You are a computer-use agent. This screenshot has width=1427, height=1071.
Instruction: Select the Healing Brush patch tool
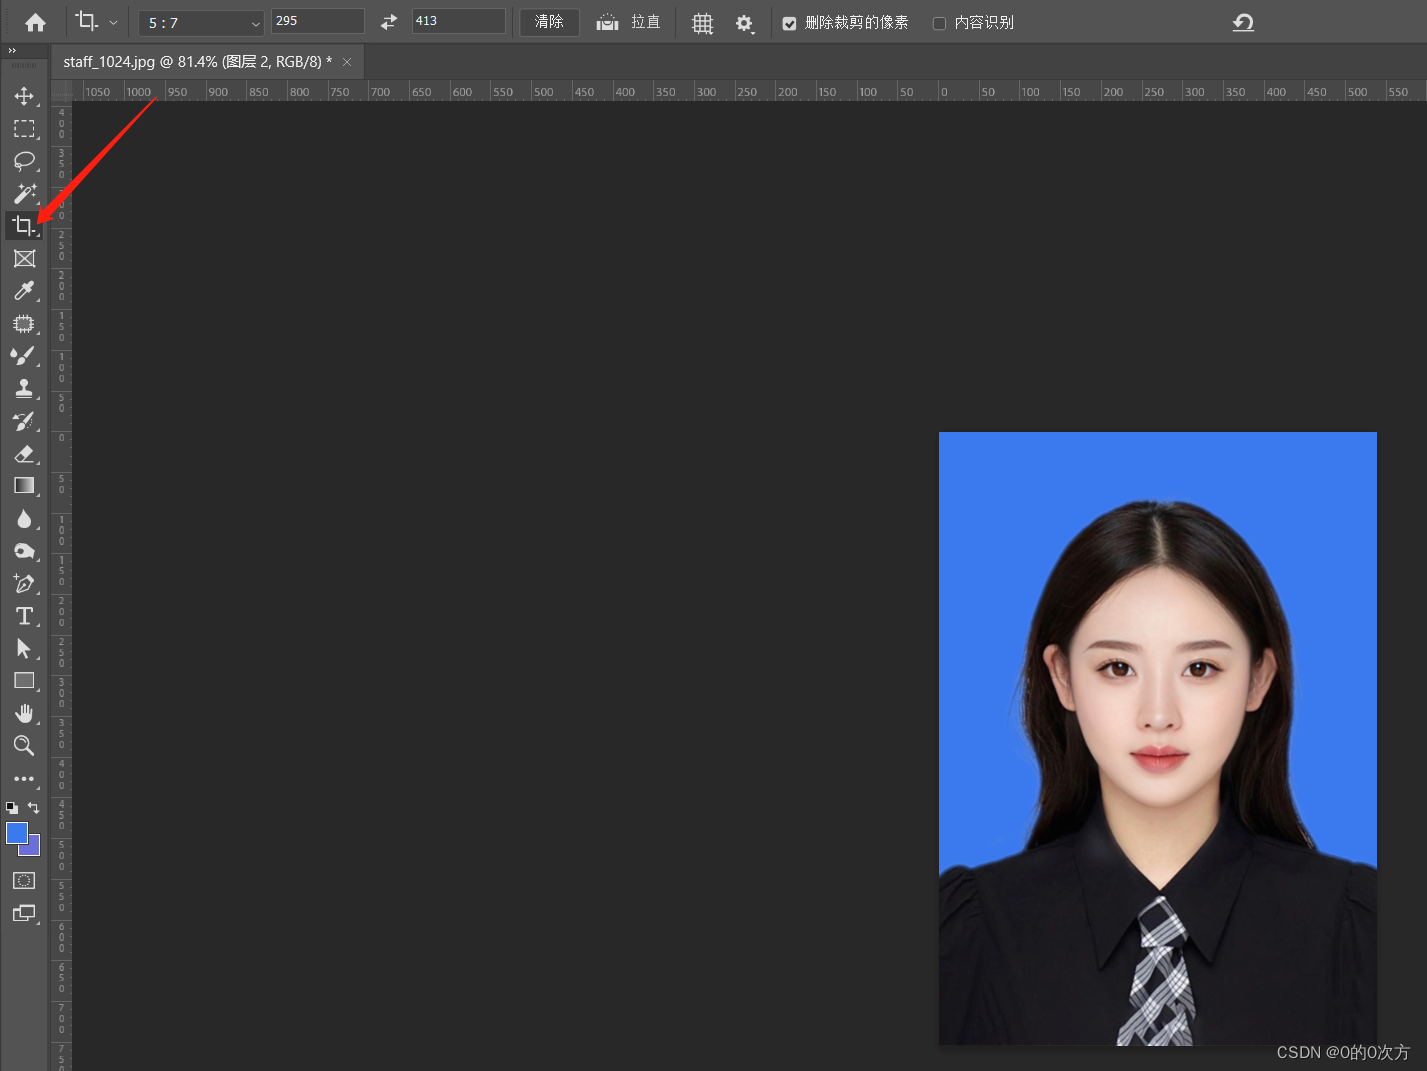click(24, 324)
